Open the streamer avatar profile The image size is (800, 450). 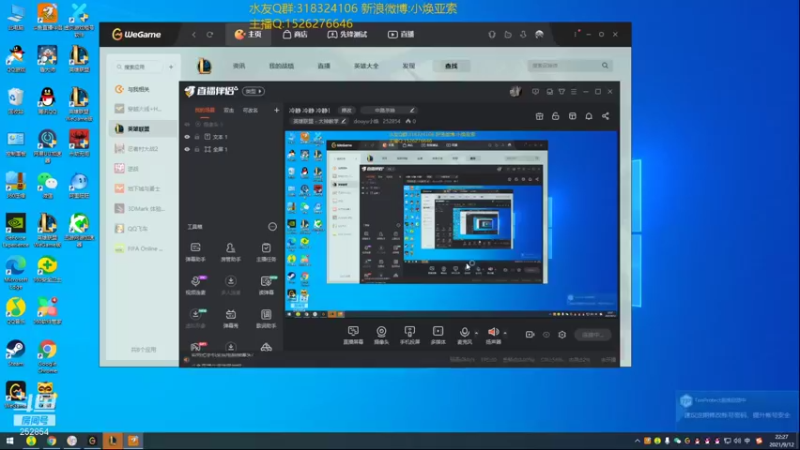[515, 91]
